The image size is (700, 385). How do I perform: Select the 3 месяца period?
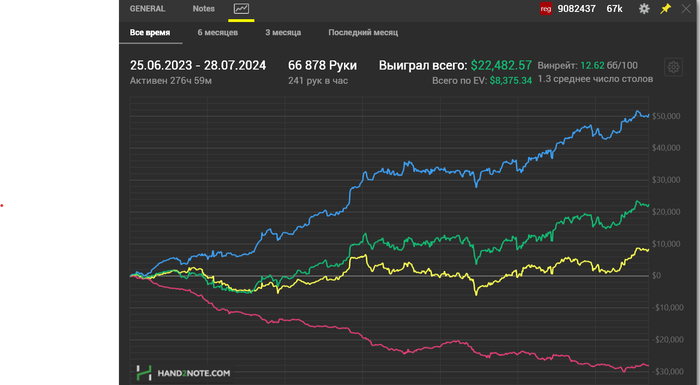pos(283,32)
